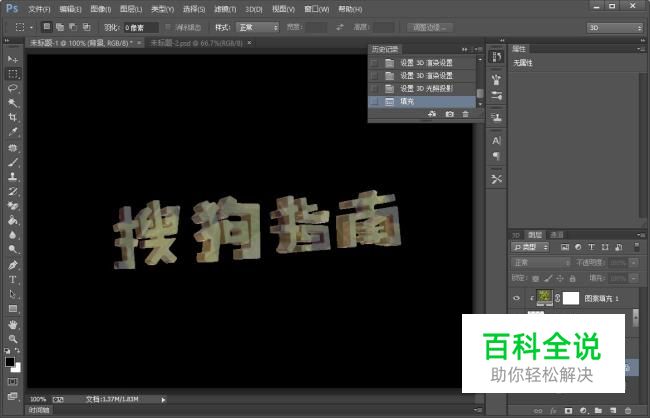Viewport: 650px width, 418px height.
Task: Set history brush source for 填充 state
Action: (x=374, y=101)
